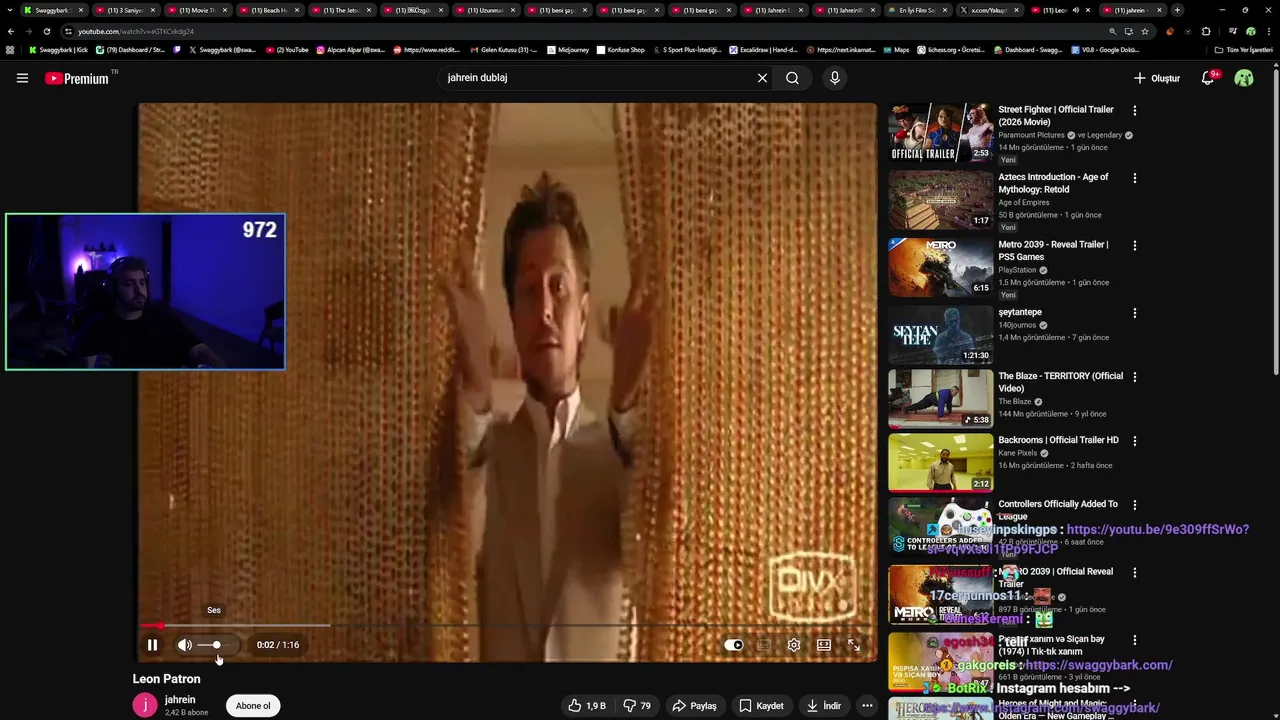Start voice search with the microphone

(x=835, y=78)
